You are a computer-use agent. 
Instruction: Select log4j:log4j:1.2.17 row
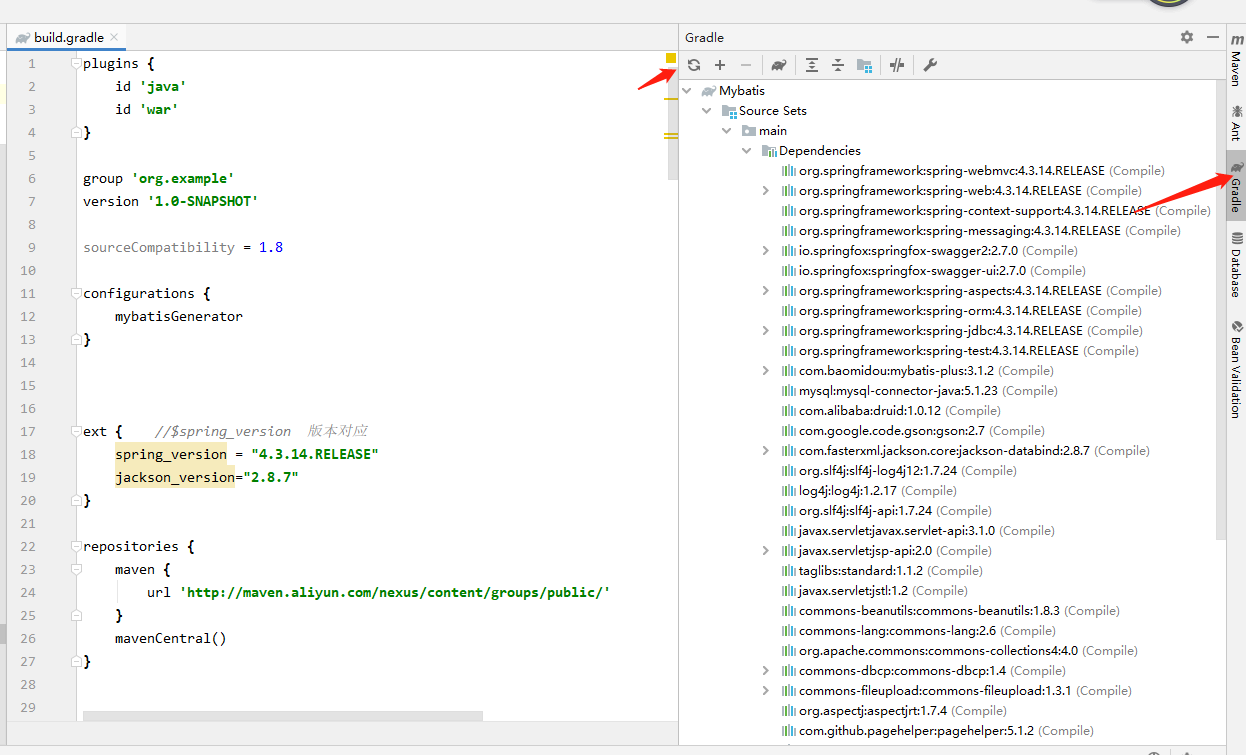(868, 491)
